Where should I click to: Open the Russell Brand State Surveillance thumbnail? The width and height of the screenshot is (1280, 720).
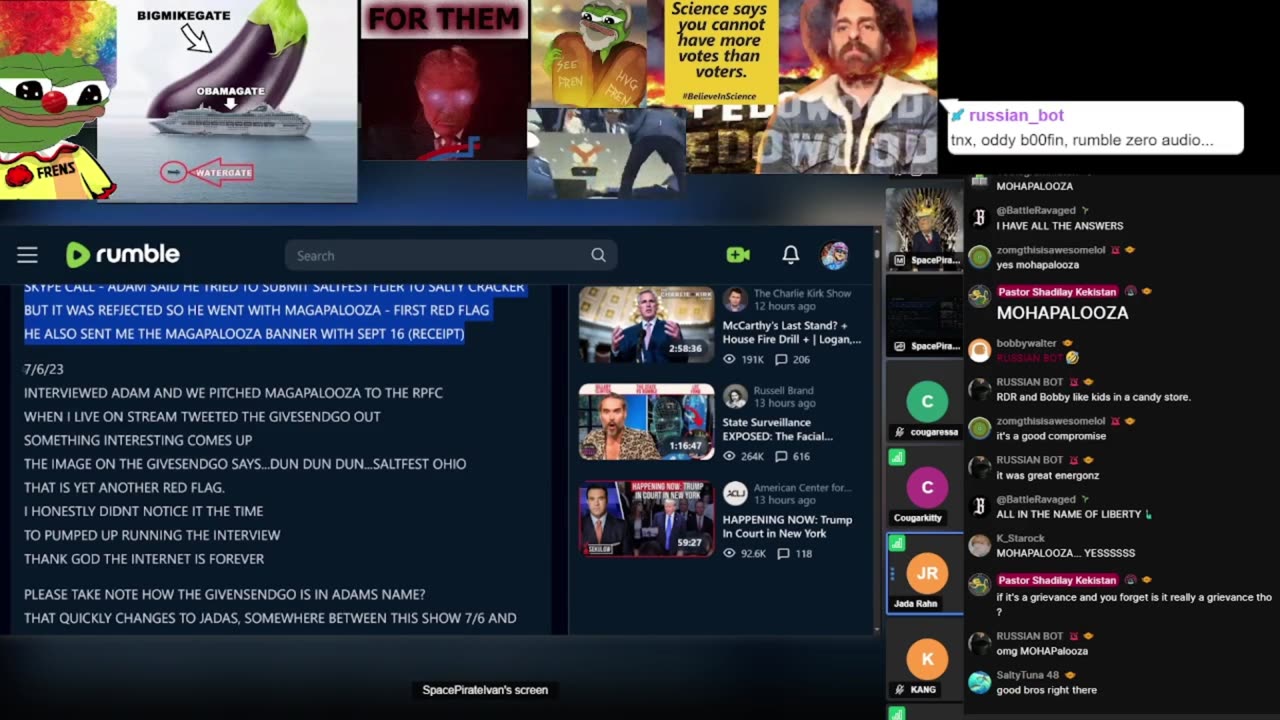pos(647,422)
